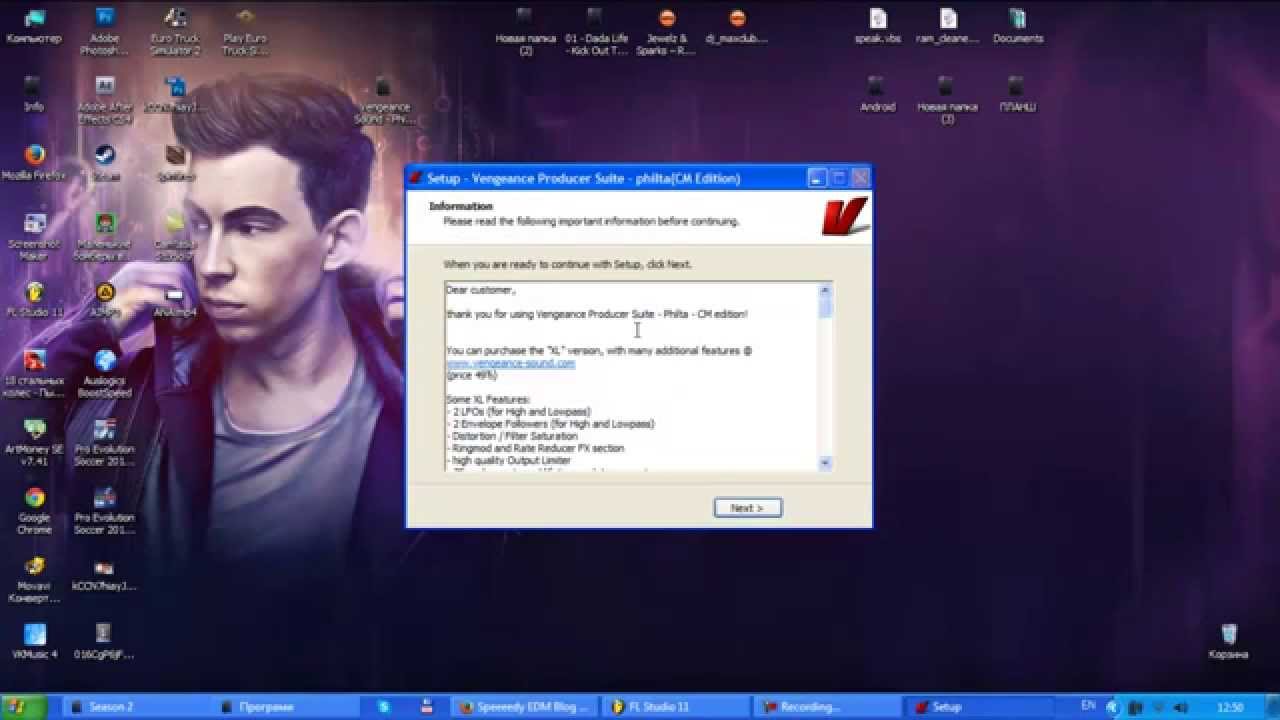
Task: Select the ArtMoney SE desktop icon
Action: click(x=34, y=442)
